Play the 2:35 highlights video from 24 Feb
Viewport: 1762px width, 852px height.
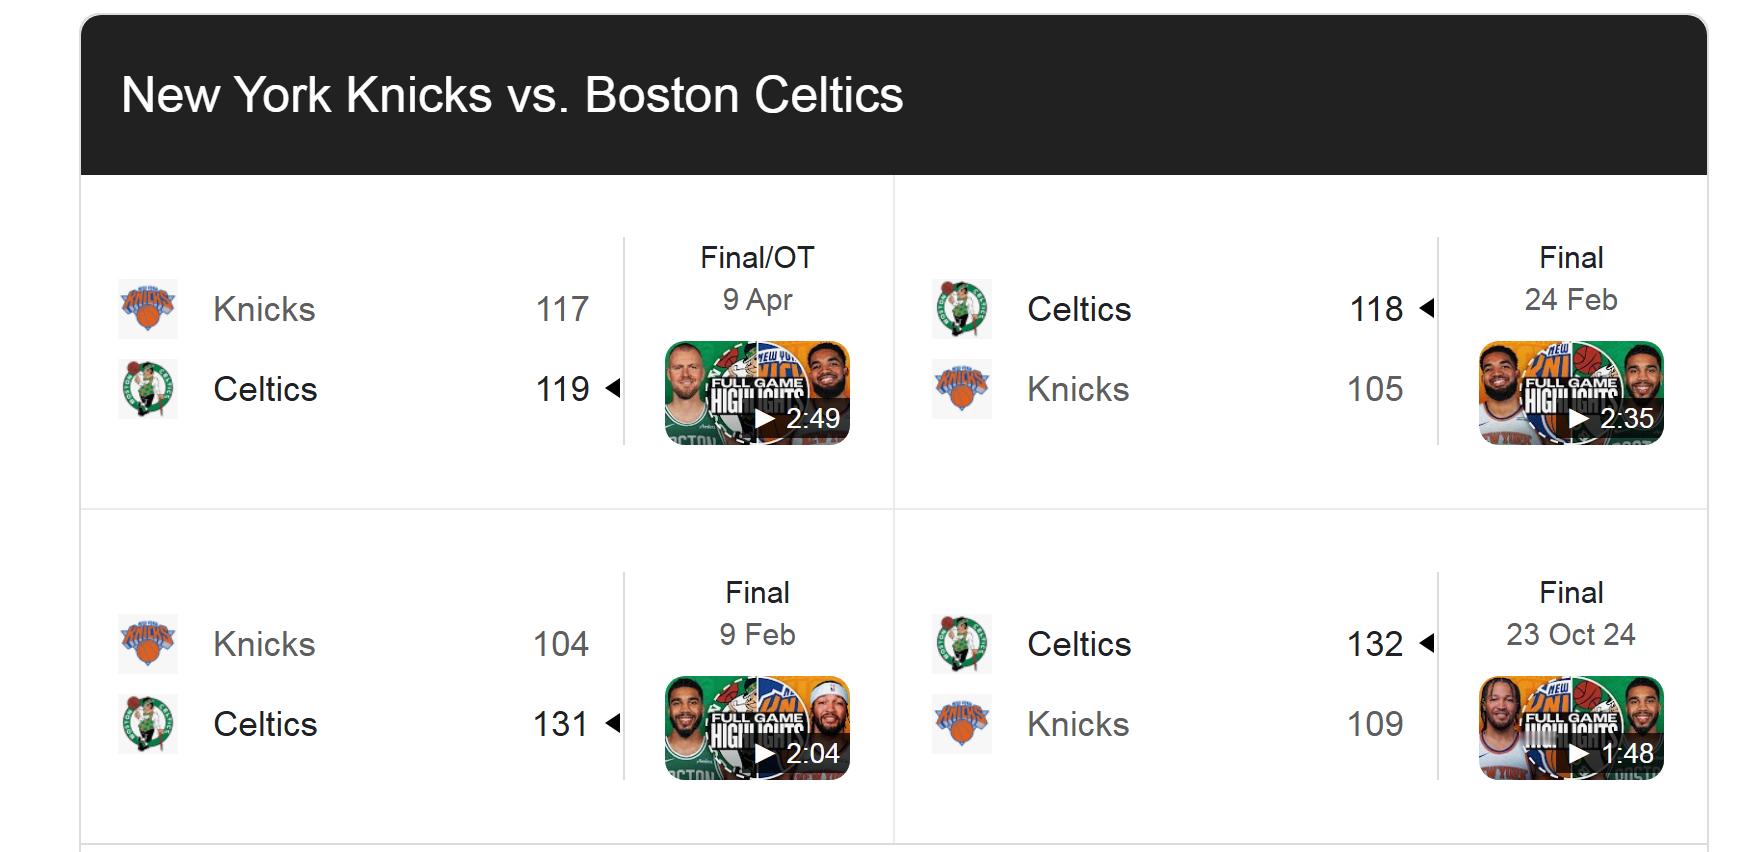tap(1571, 393)
